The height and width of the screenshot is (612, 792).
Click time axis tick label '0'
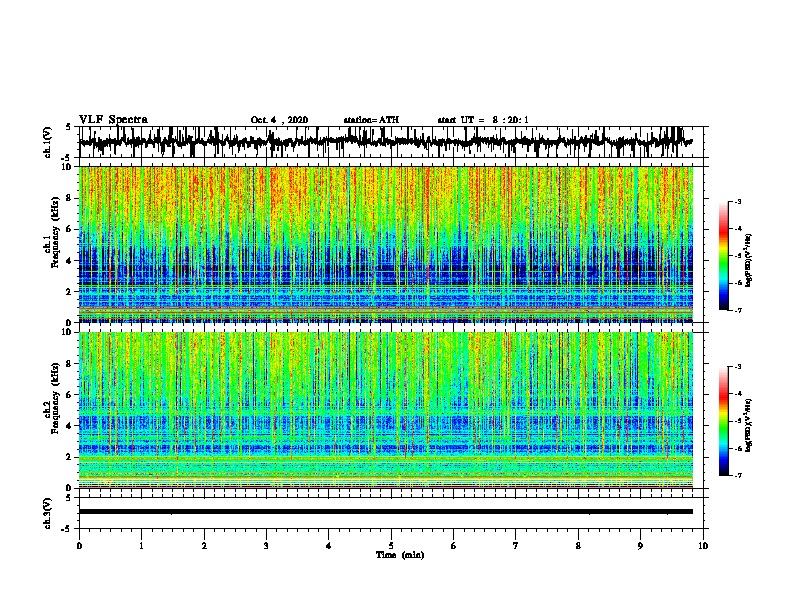coord(79,546)
